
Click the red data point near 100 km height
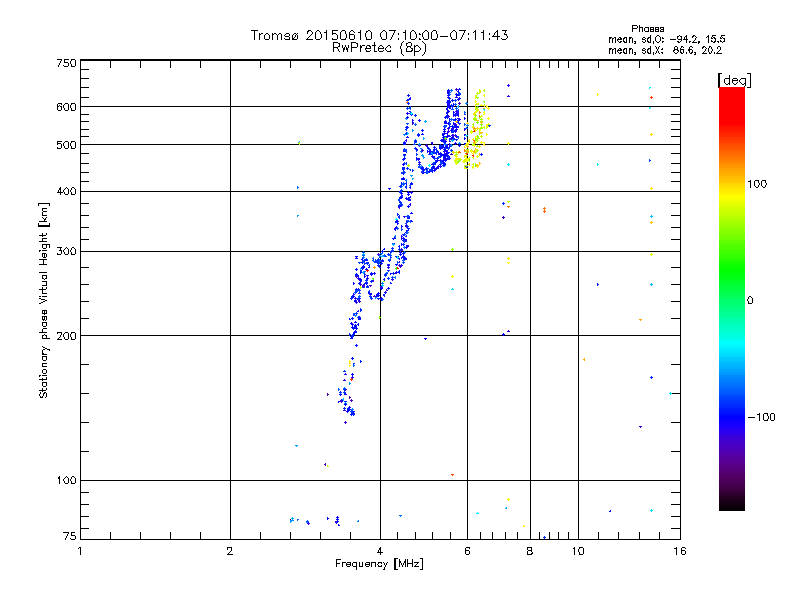pyautogui.click(x=453, y=475)
